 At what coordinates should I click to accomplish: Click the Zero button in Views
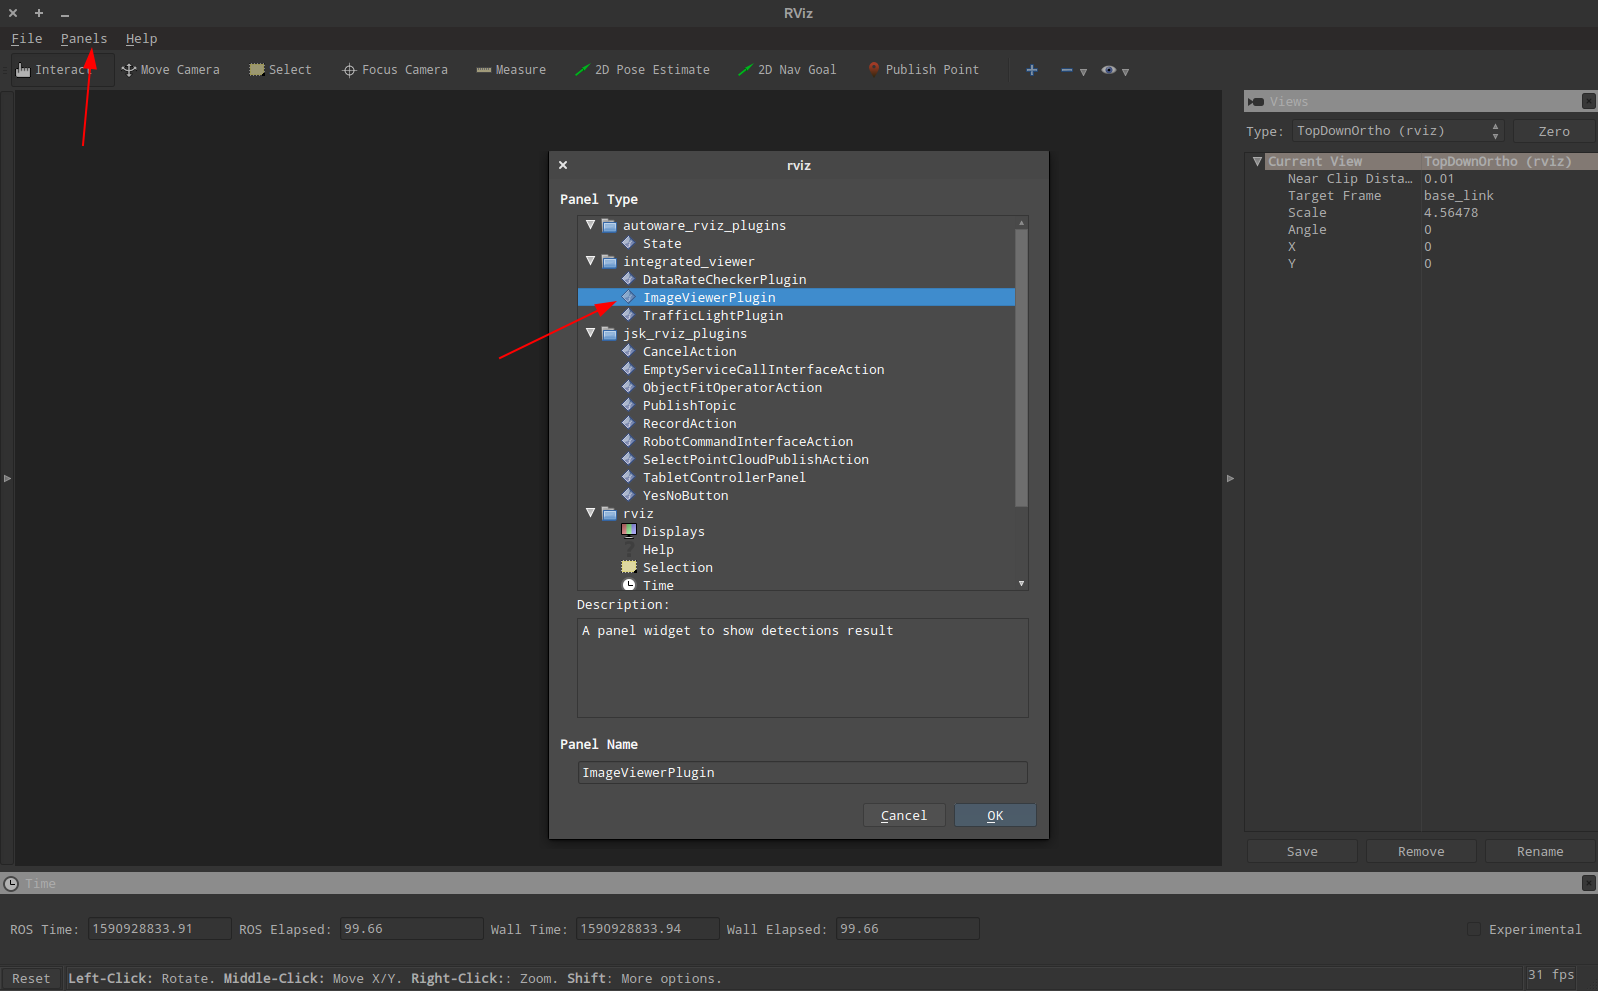[x=1554, y=131]
